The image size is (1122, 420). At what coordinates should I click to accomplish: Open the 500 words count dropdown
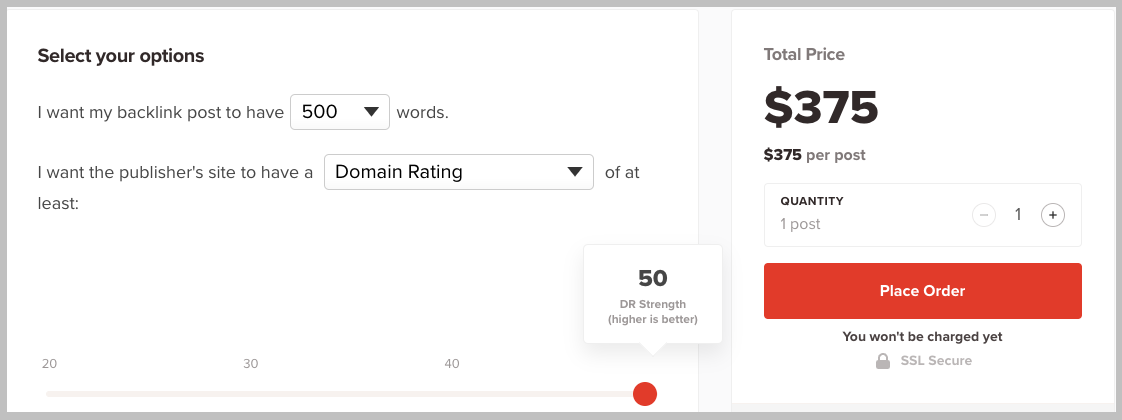(339, 112)
